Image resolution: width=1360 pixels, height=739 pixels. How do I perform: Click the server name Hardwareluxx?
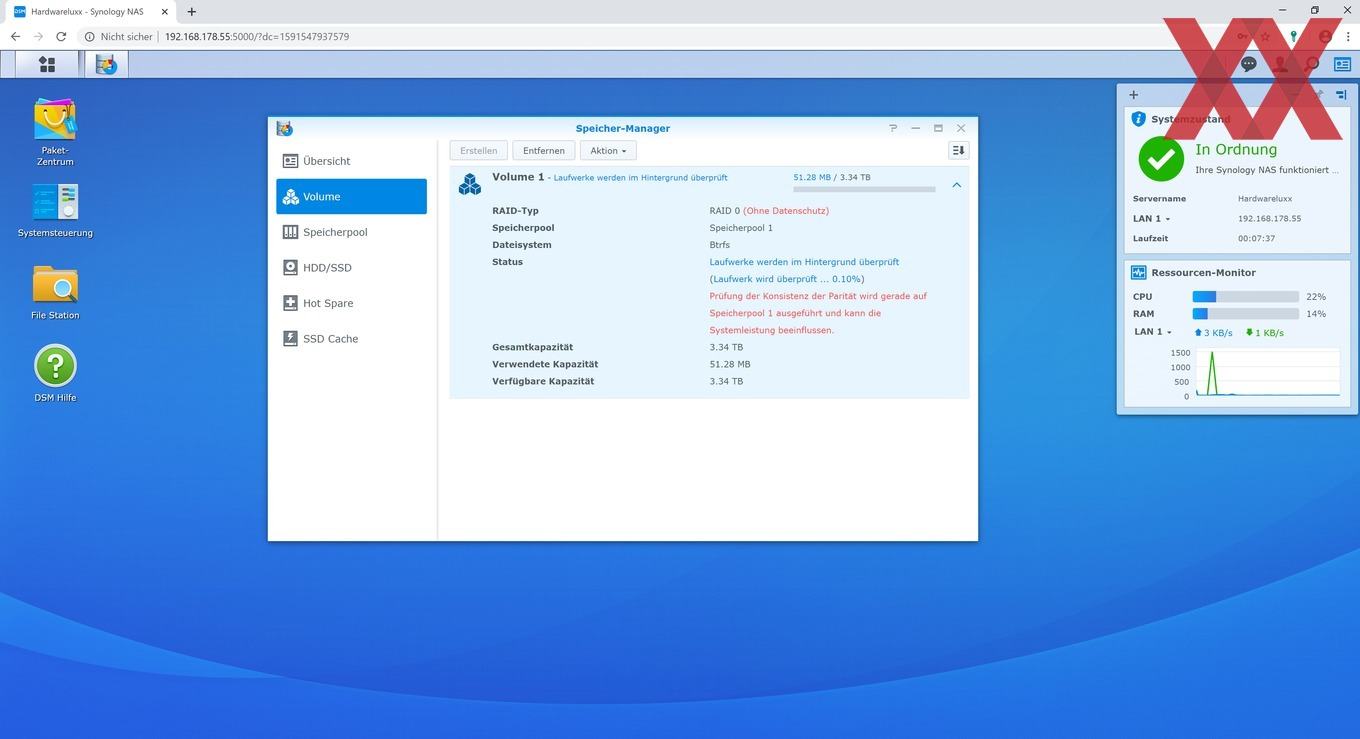tap(1265, 199)
